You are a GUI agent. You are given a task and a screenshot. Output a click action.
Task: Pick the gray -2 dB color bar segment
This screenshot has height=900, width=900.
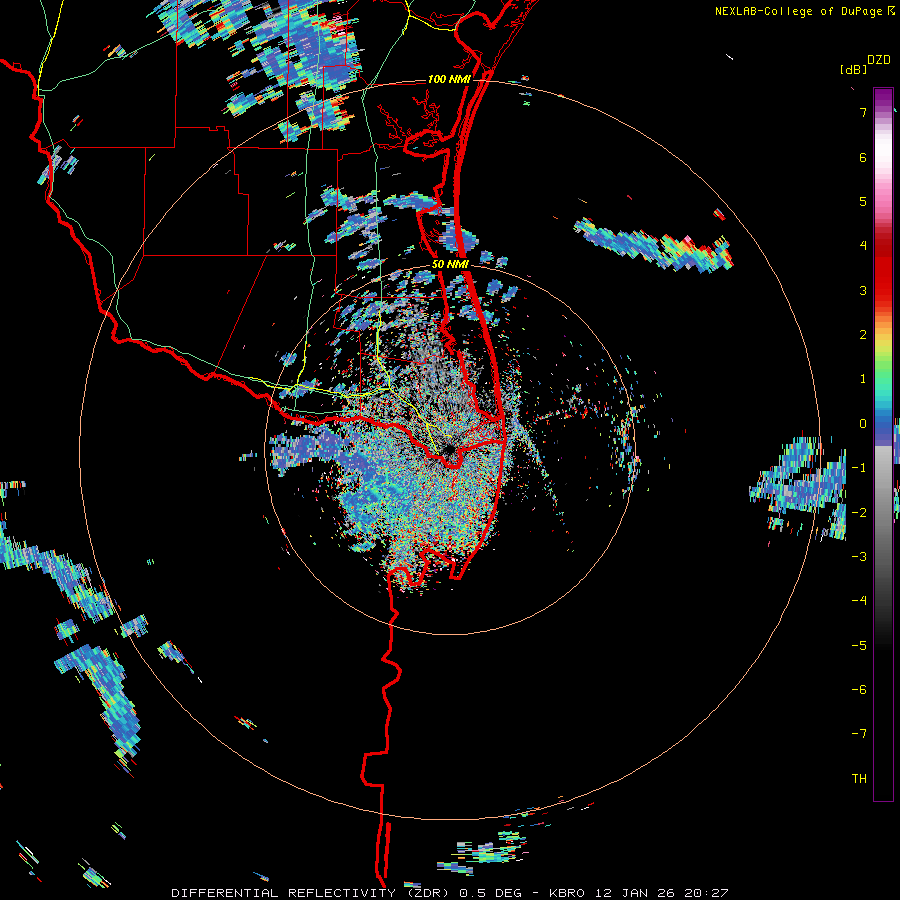(883, 513)
